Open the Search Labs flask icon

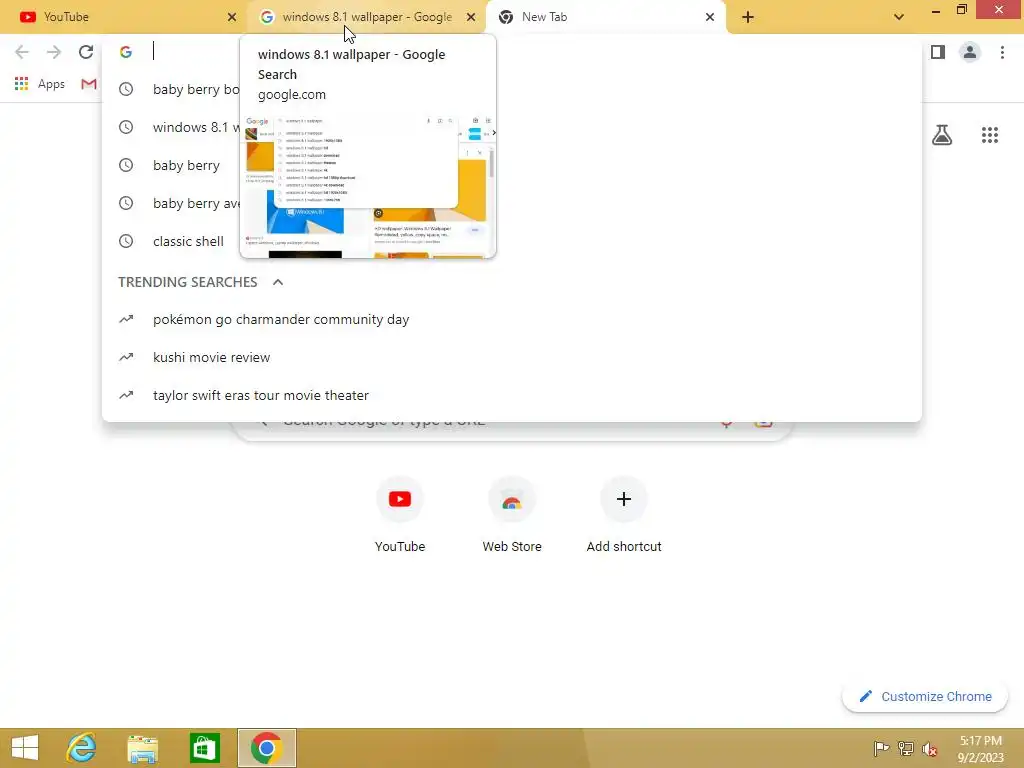click(x=942, y=135)
